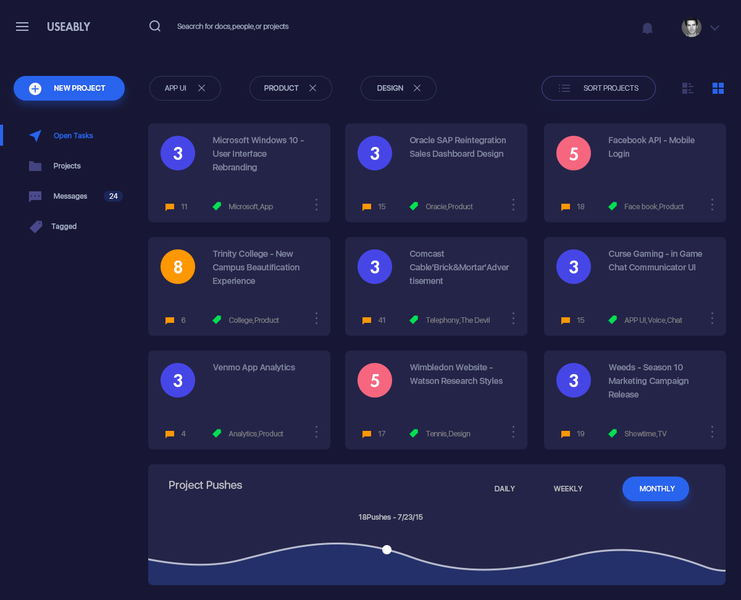The height and width of the screenshot is (600, 741).
Task: Open Tagged in the sidebar
Action: [64, 226]
